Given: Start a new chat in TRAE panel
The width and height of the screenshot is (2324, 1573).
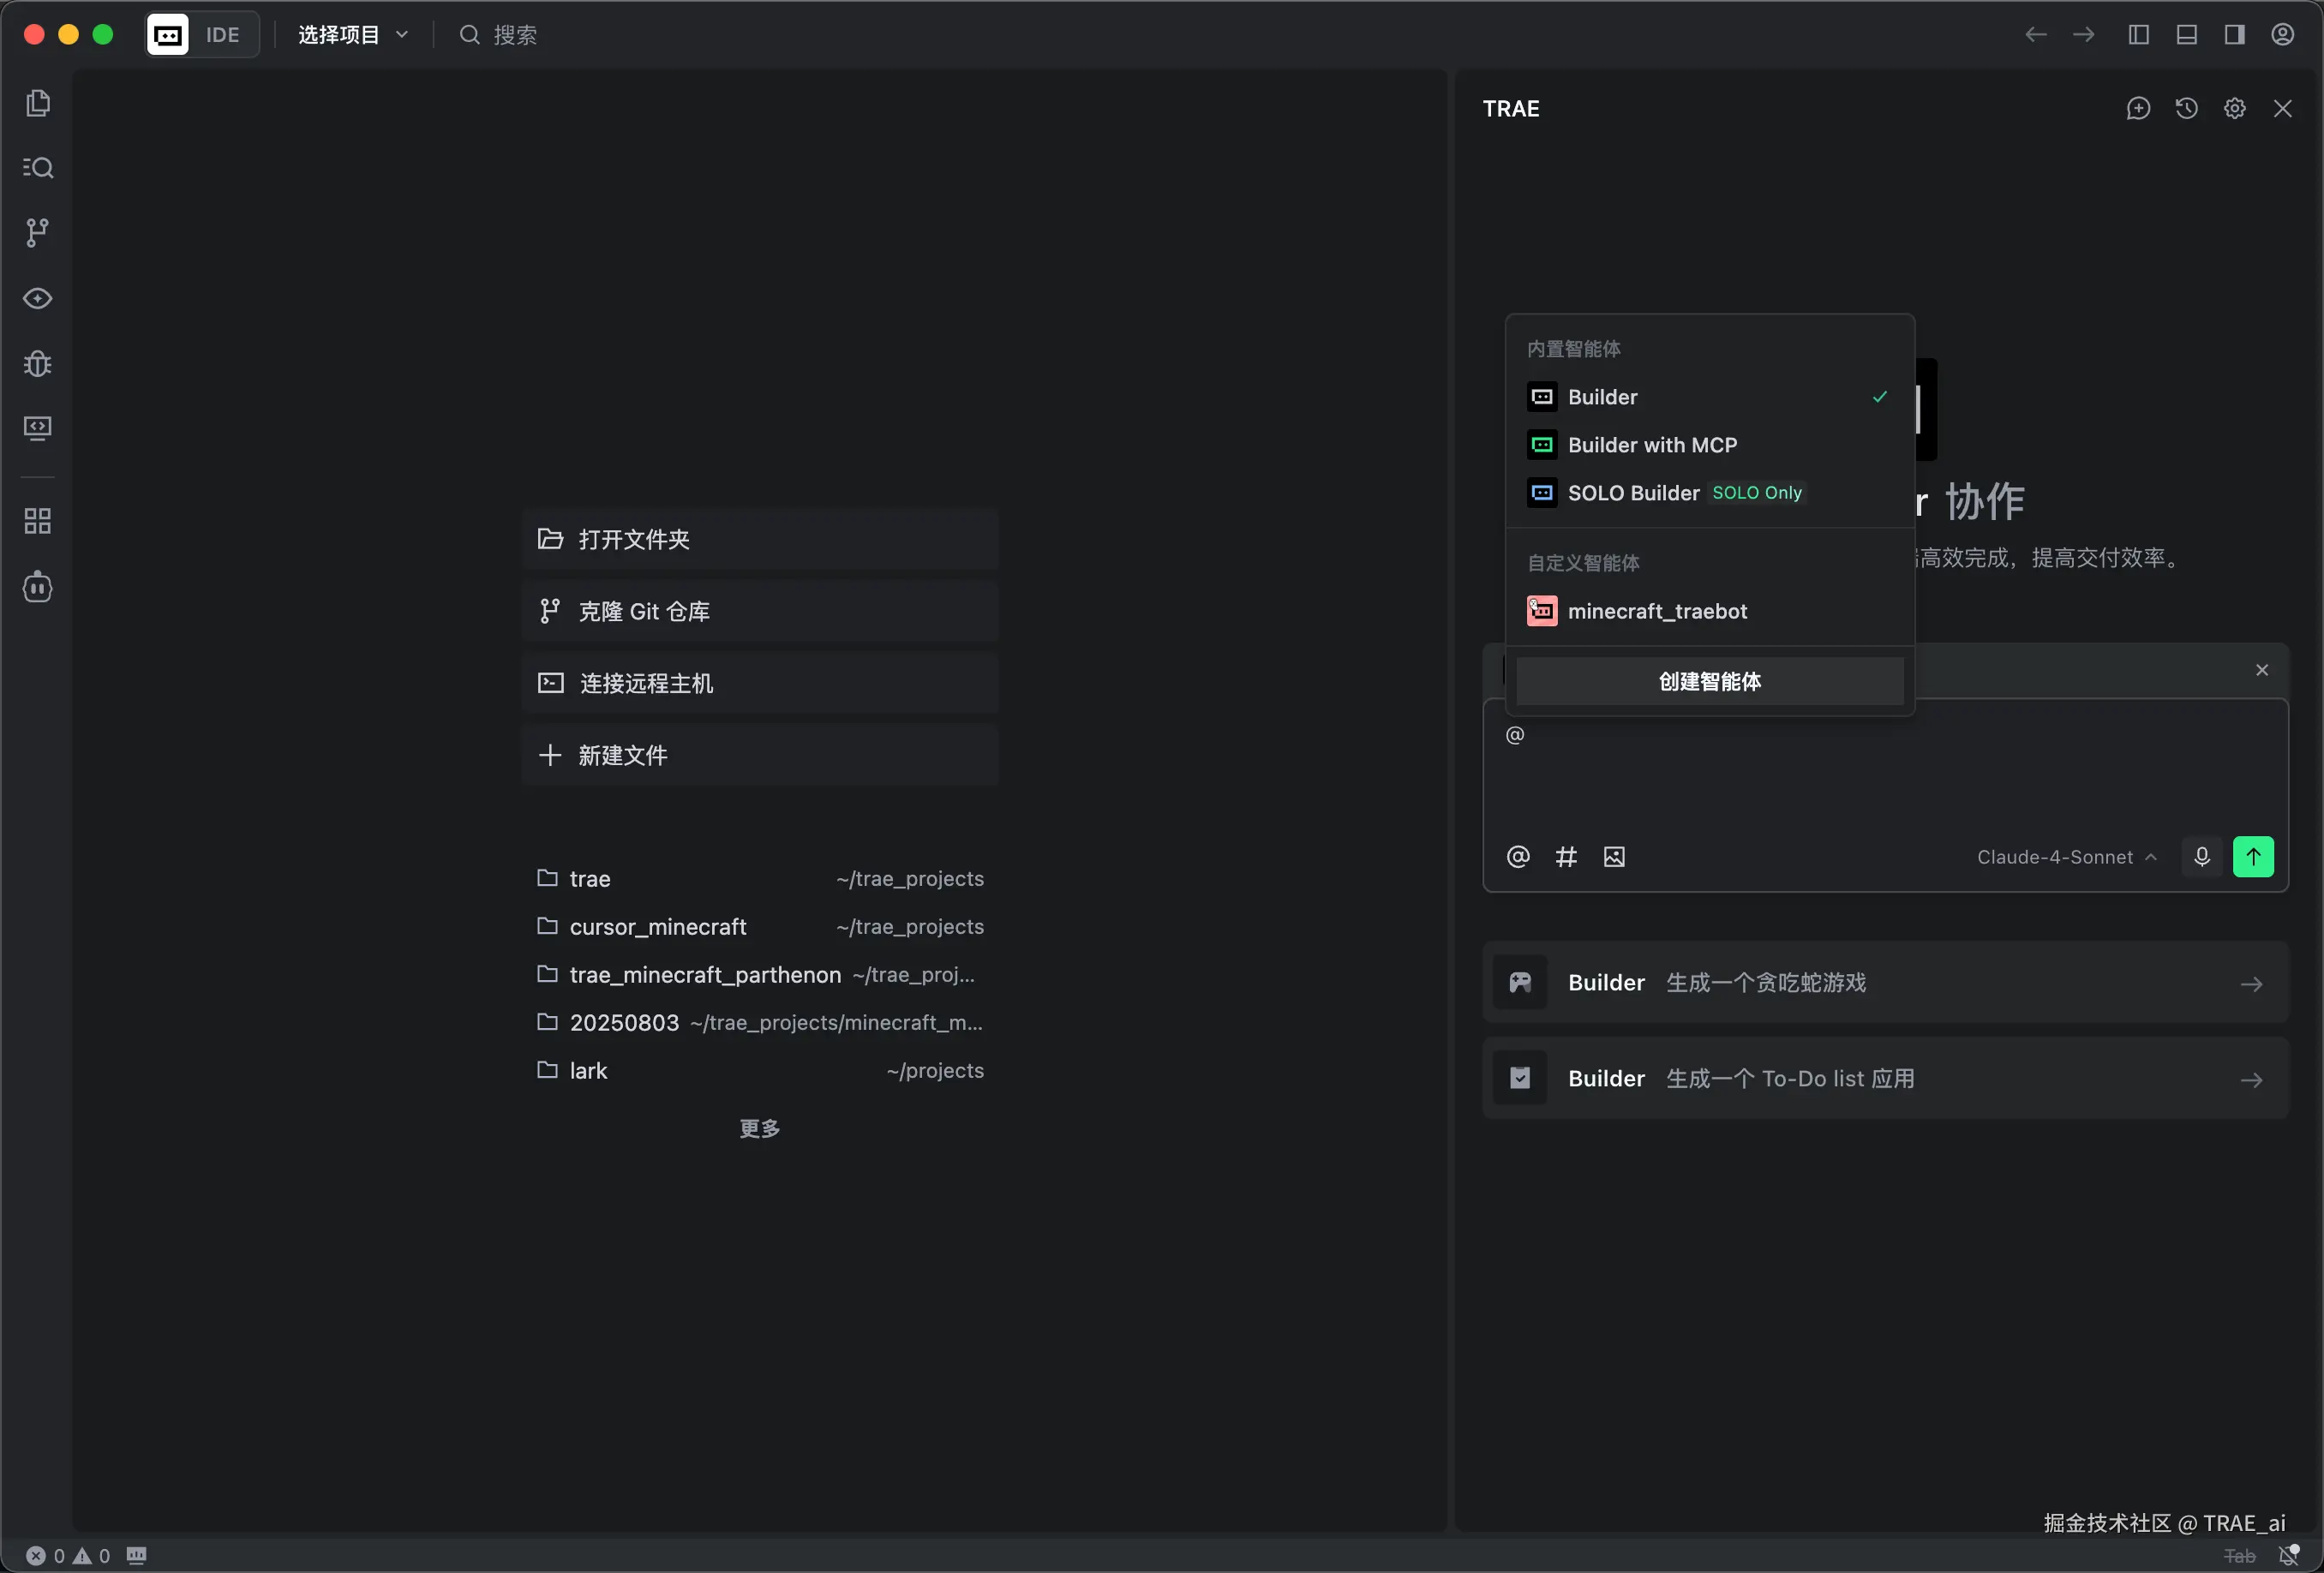Looking at the screenshot, I should pos(2138,108).
